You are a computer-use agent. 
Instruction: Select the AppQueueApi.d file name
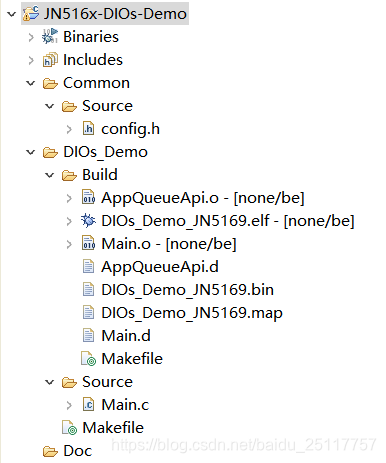pos(160,267)
